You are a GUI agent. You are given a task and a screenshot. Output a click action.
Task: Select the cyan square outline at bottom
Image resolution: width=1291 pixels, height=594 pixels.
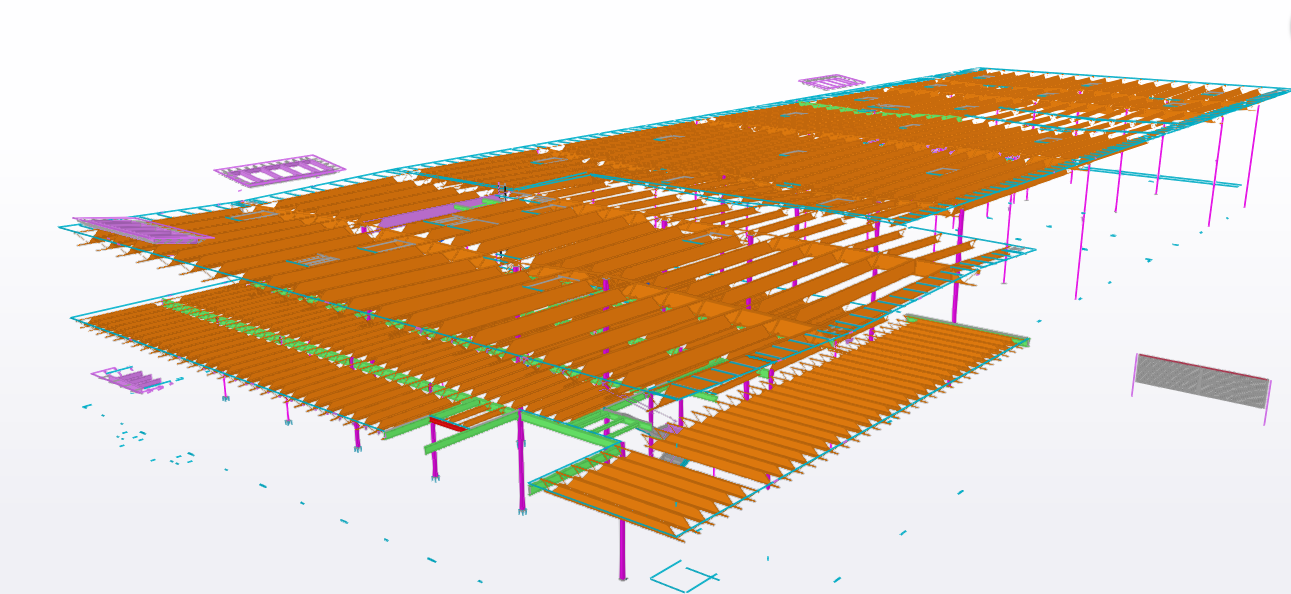click(680, 575)
